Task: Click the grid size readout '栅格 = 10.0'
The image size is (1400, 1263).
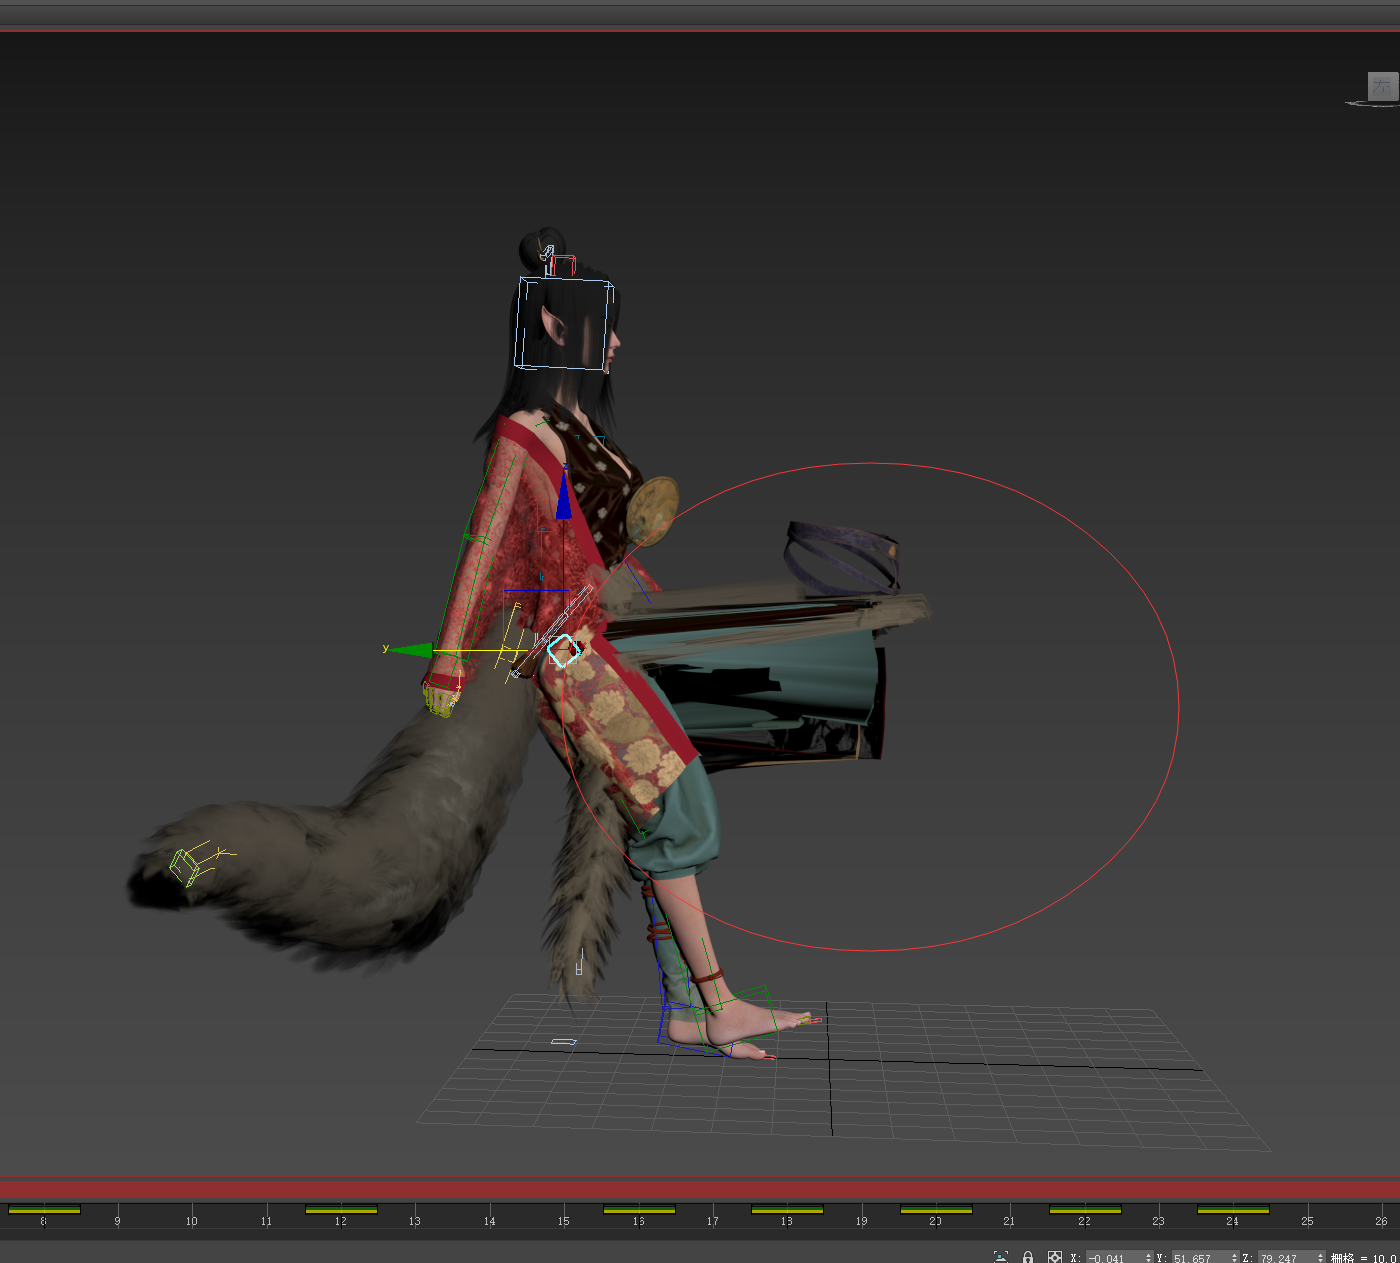Action: 1364,1258
